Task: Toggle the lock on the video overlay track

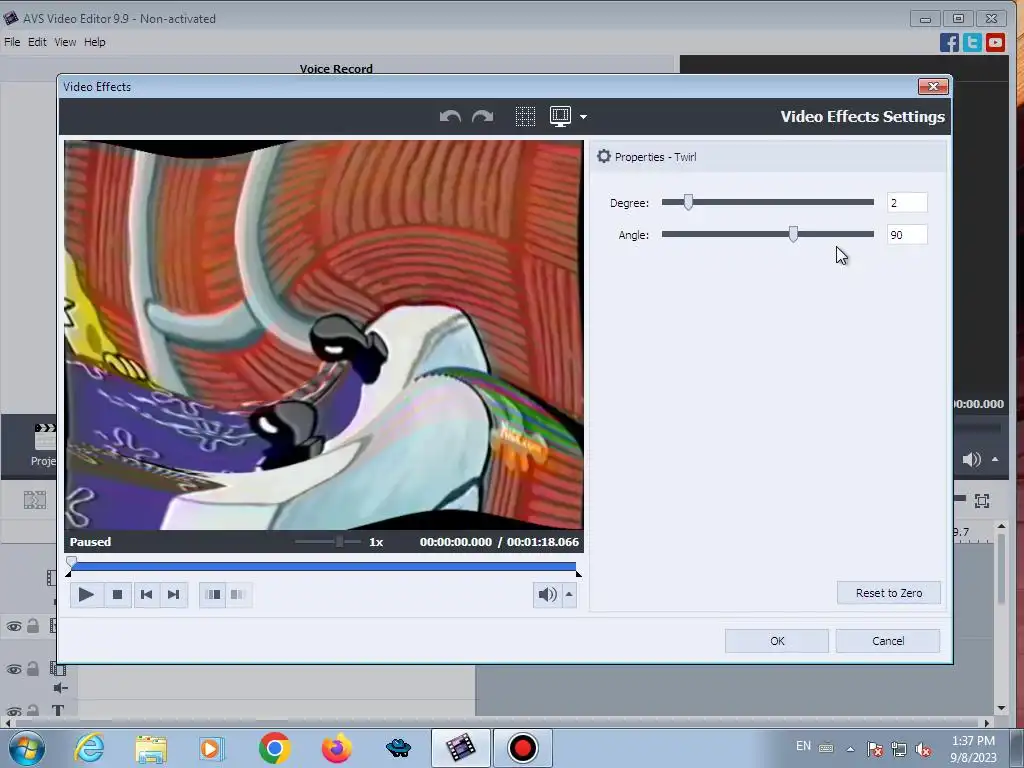Action: (x=33, y=669)
